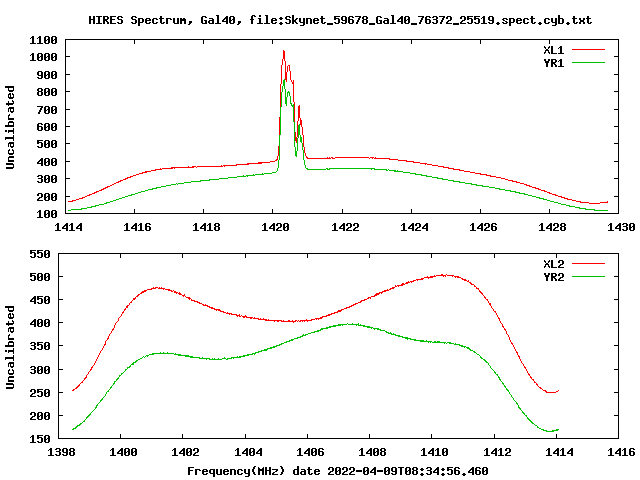Click the tallest red XL1 peak near 1420 MHz
This screenshot has width=640, height=480.
point(284,51)
